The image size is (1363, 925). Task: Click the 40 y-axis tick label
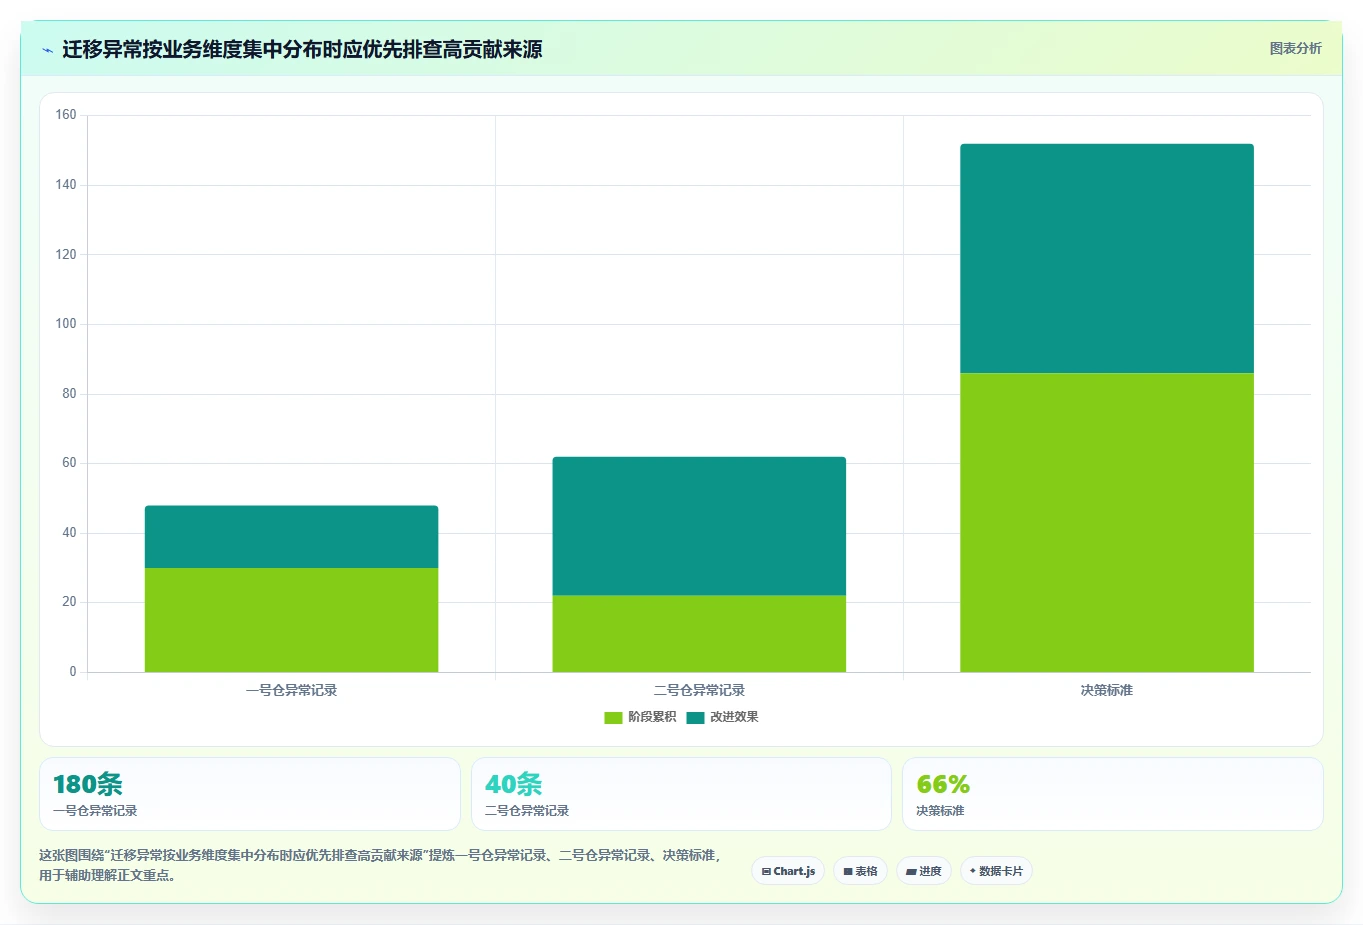(69, 533)
